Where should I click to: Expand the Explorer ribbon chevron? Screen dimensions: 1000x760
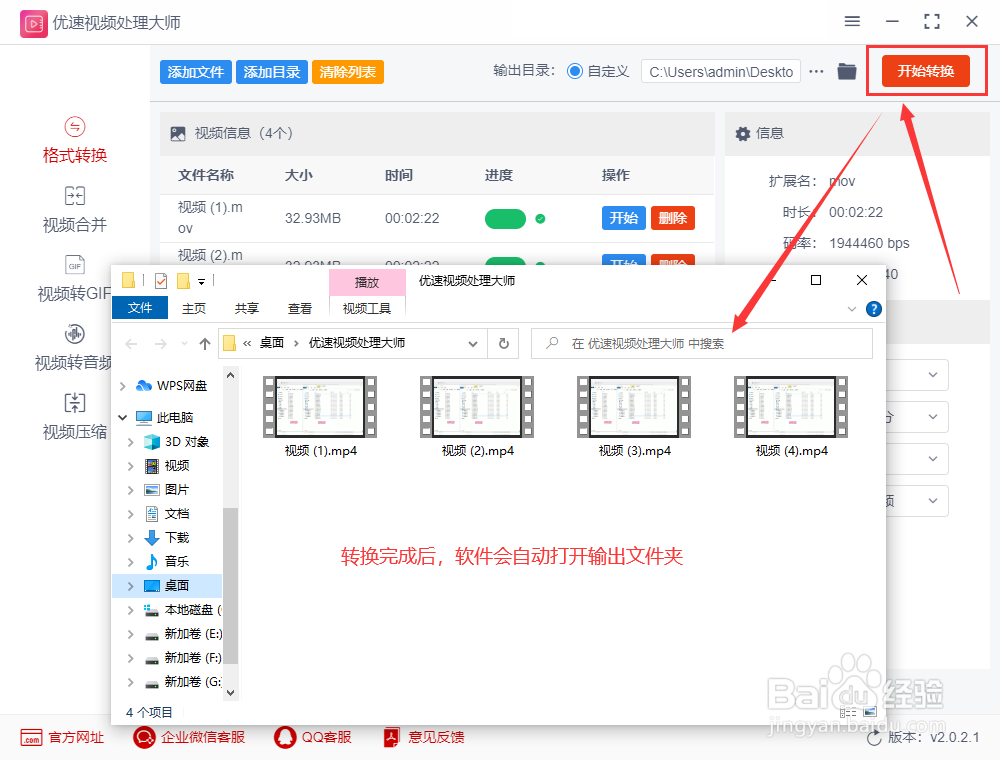pyautogui.click(x=851, y=309)
